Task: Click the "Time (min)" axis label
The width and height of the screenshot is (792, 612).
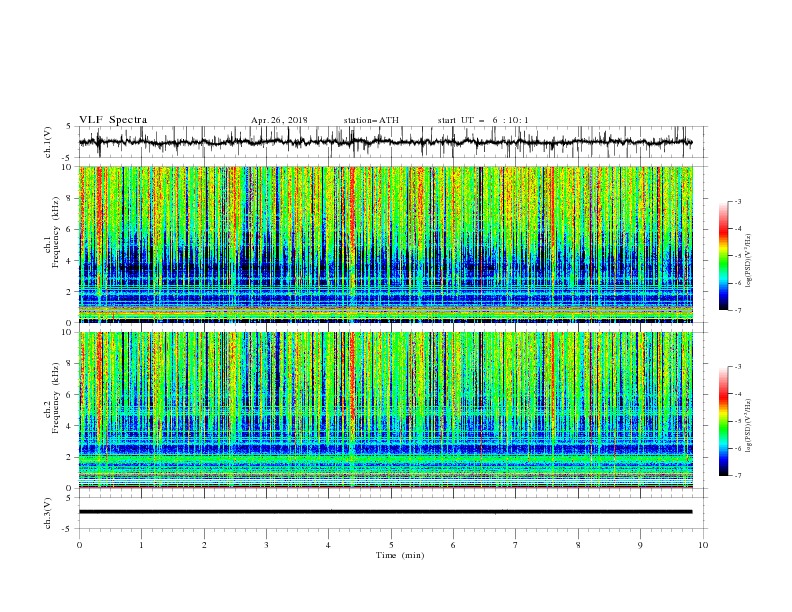Action: point(400,555)
